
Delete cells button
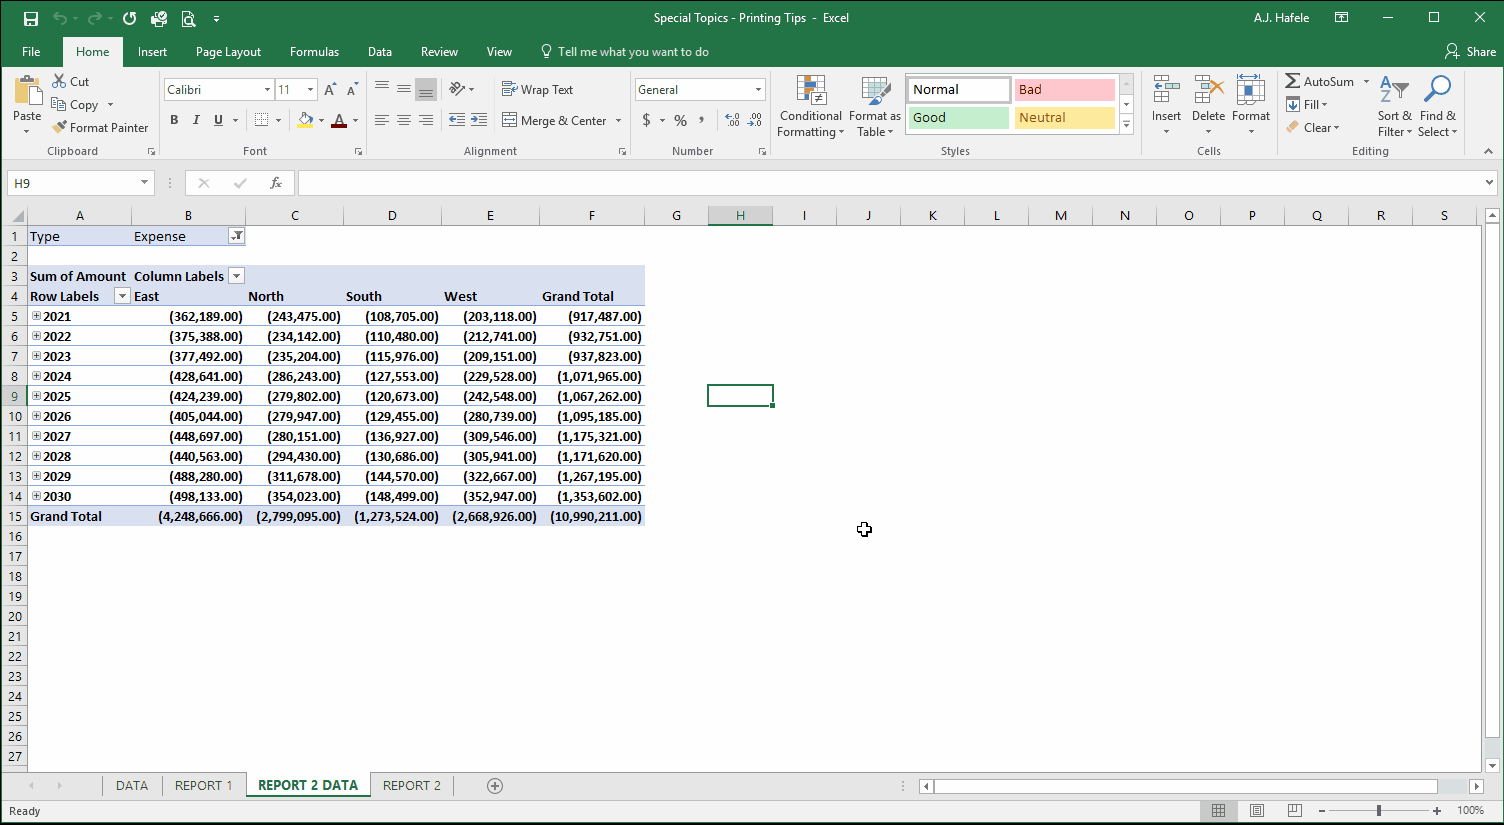tap(1208, 105)
